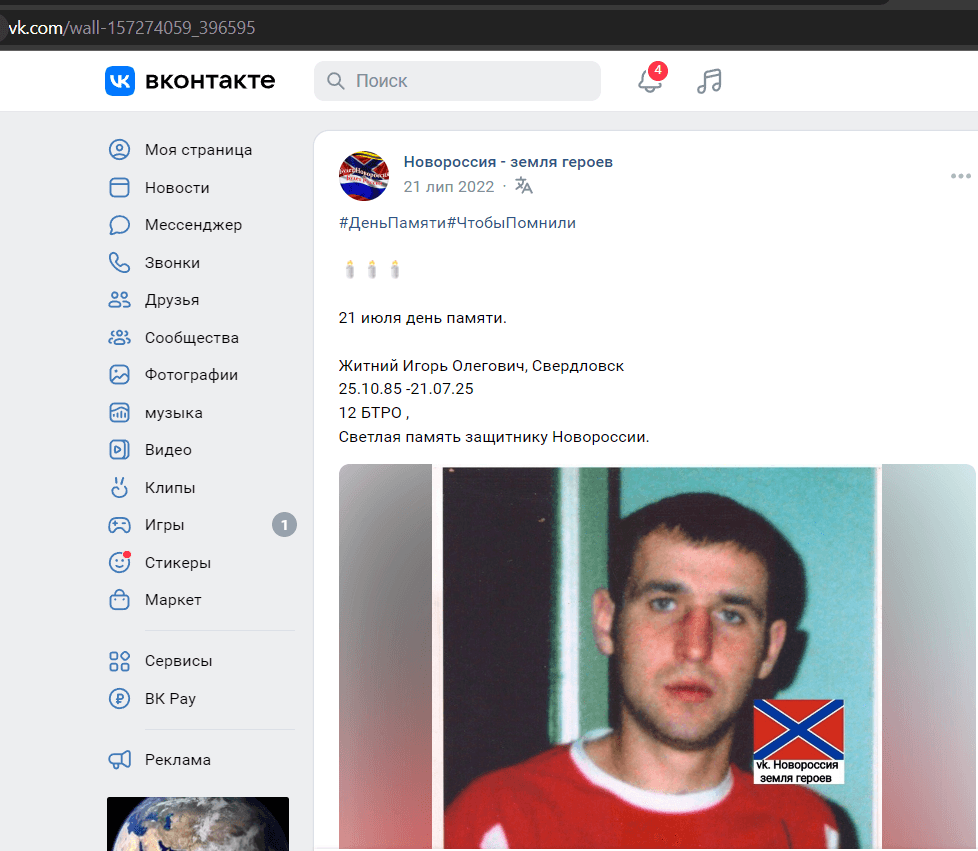
Task: Open Сервисы menu item
Action: pos(178,661)
